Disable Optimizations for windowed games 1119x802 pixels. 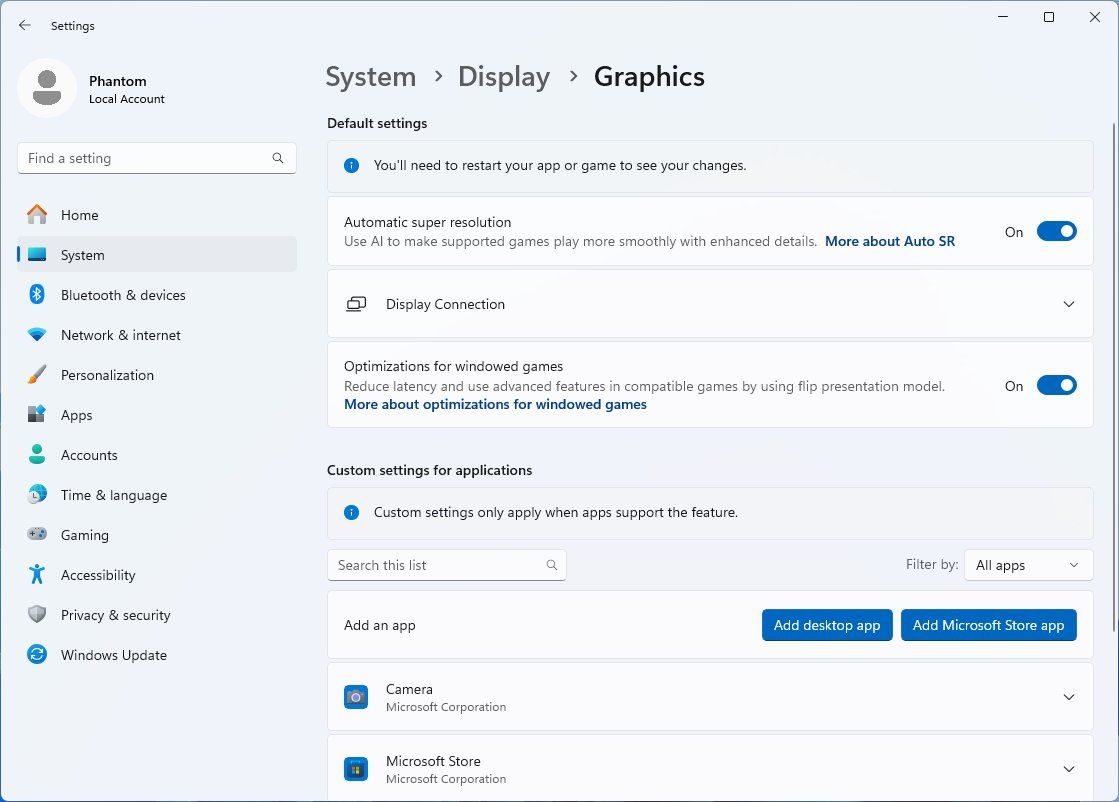pos(1056,385)
